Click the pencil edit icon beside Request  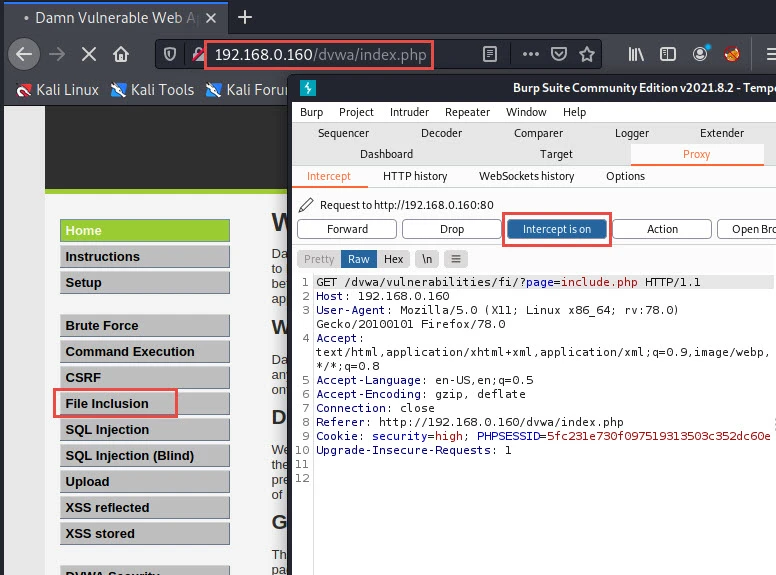coord(306,204)
